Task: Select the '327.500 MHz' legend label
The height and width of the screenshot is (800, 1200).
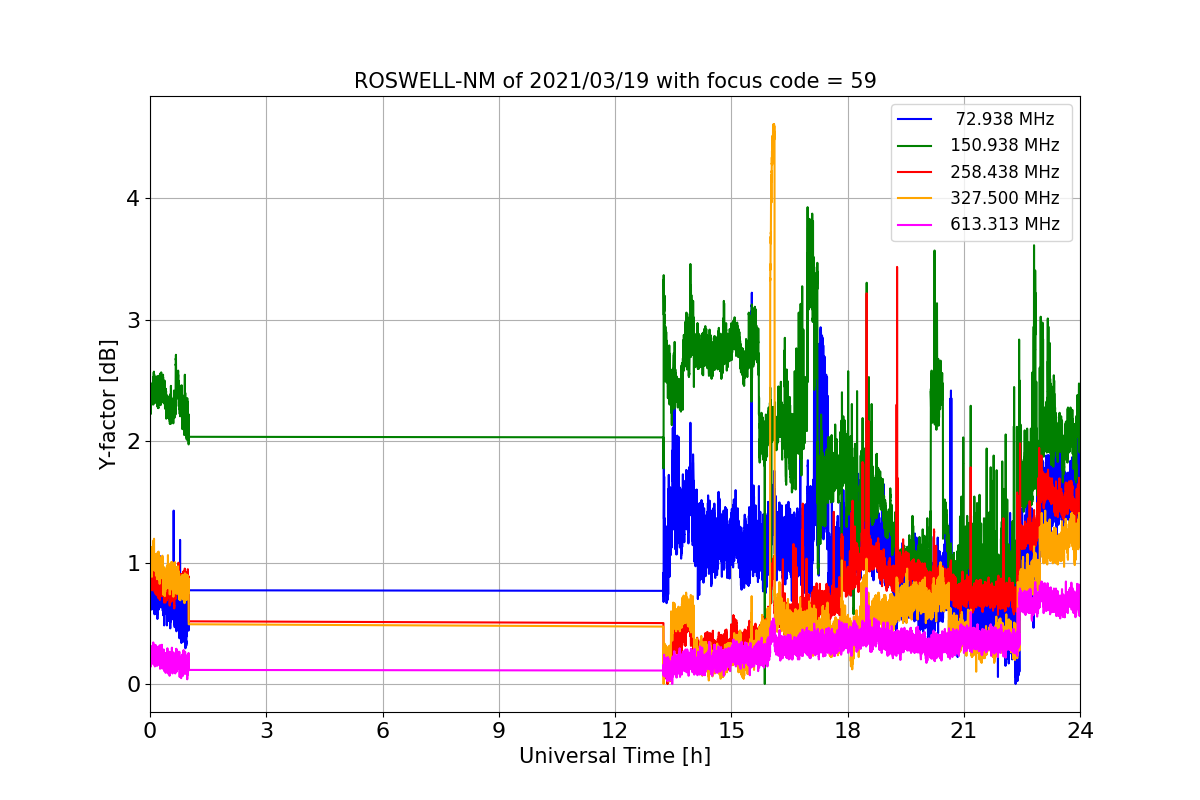Action: (1005, 198)
